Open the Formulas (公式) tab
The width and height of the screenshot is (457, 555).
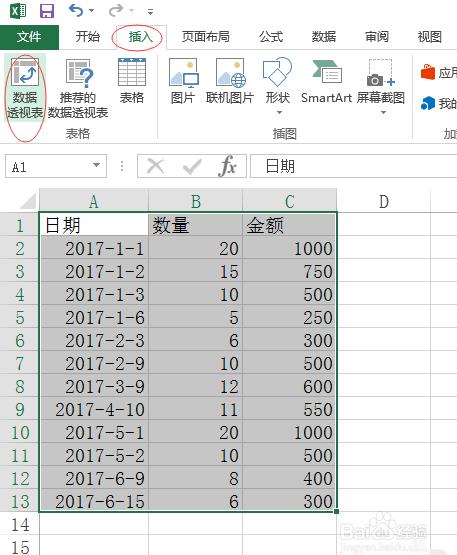[271, 37]
